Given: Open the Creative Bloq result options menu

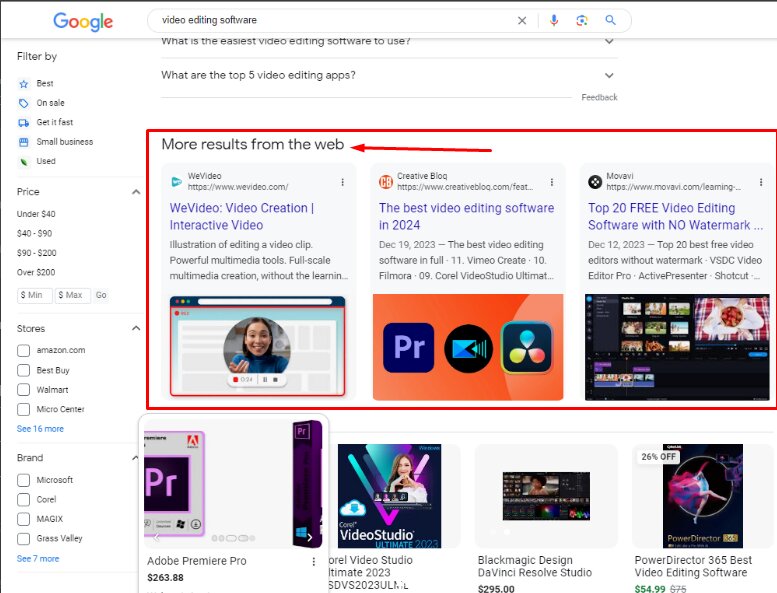Looking at the screenshot, I should [x=551, y=182].
